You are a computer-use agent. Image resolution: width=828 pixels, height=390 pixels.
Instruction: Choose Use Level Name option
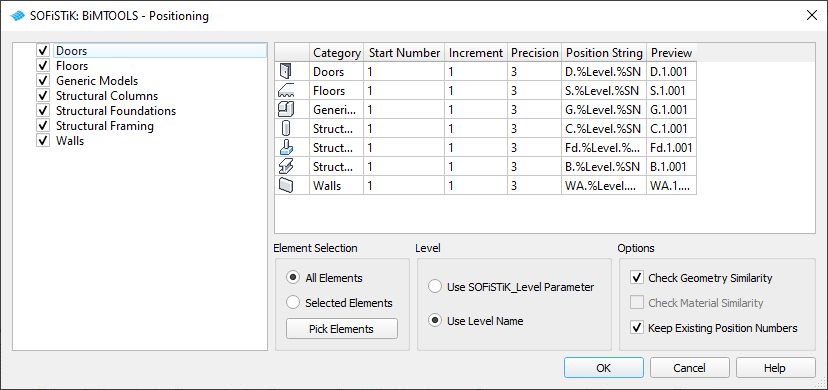(435, 320)
